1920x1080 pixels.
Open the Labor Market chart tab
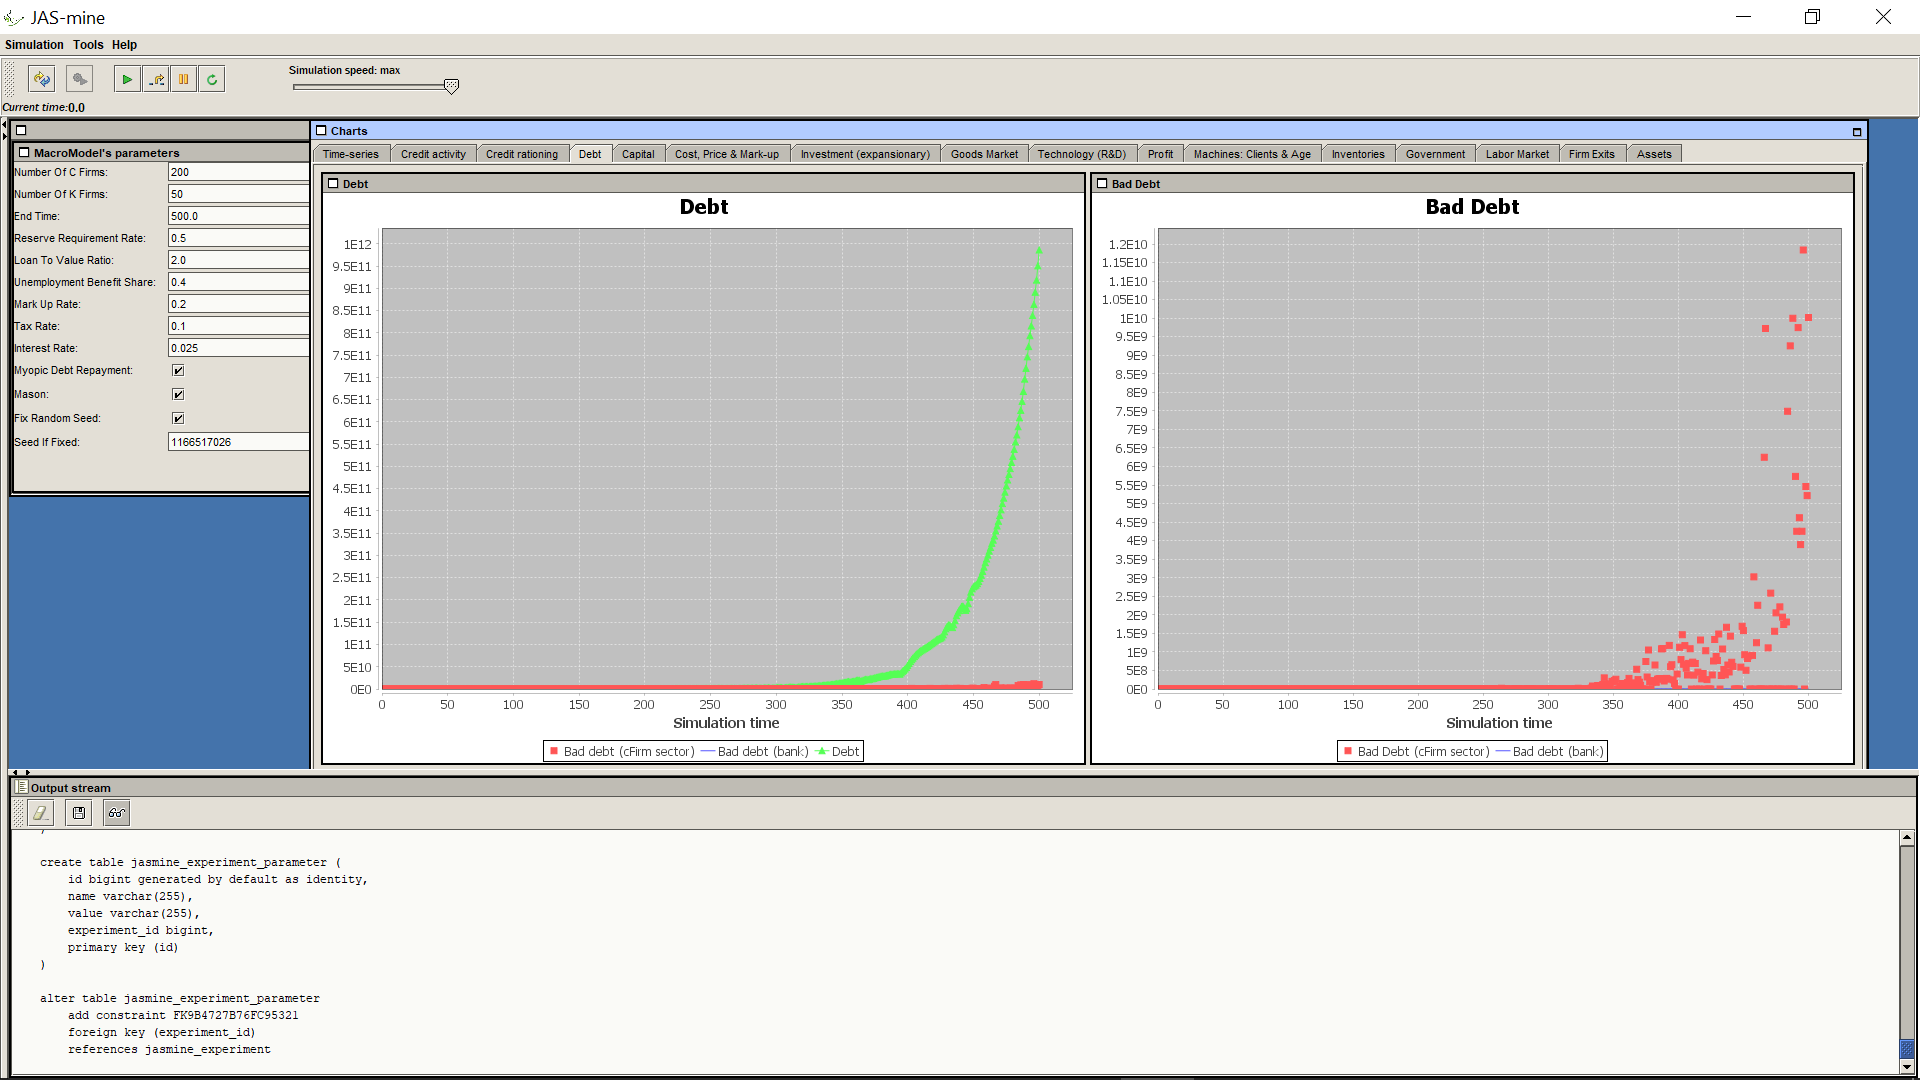point(1516,154)
